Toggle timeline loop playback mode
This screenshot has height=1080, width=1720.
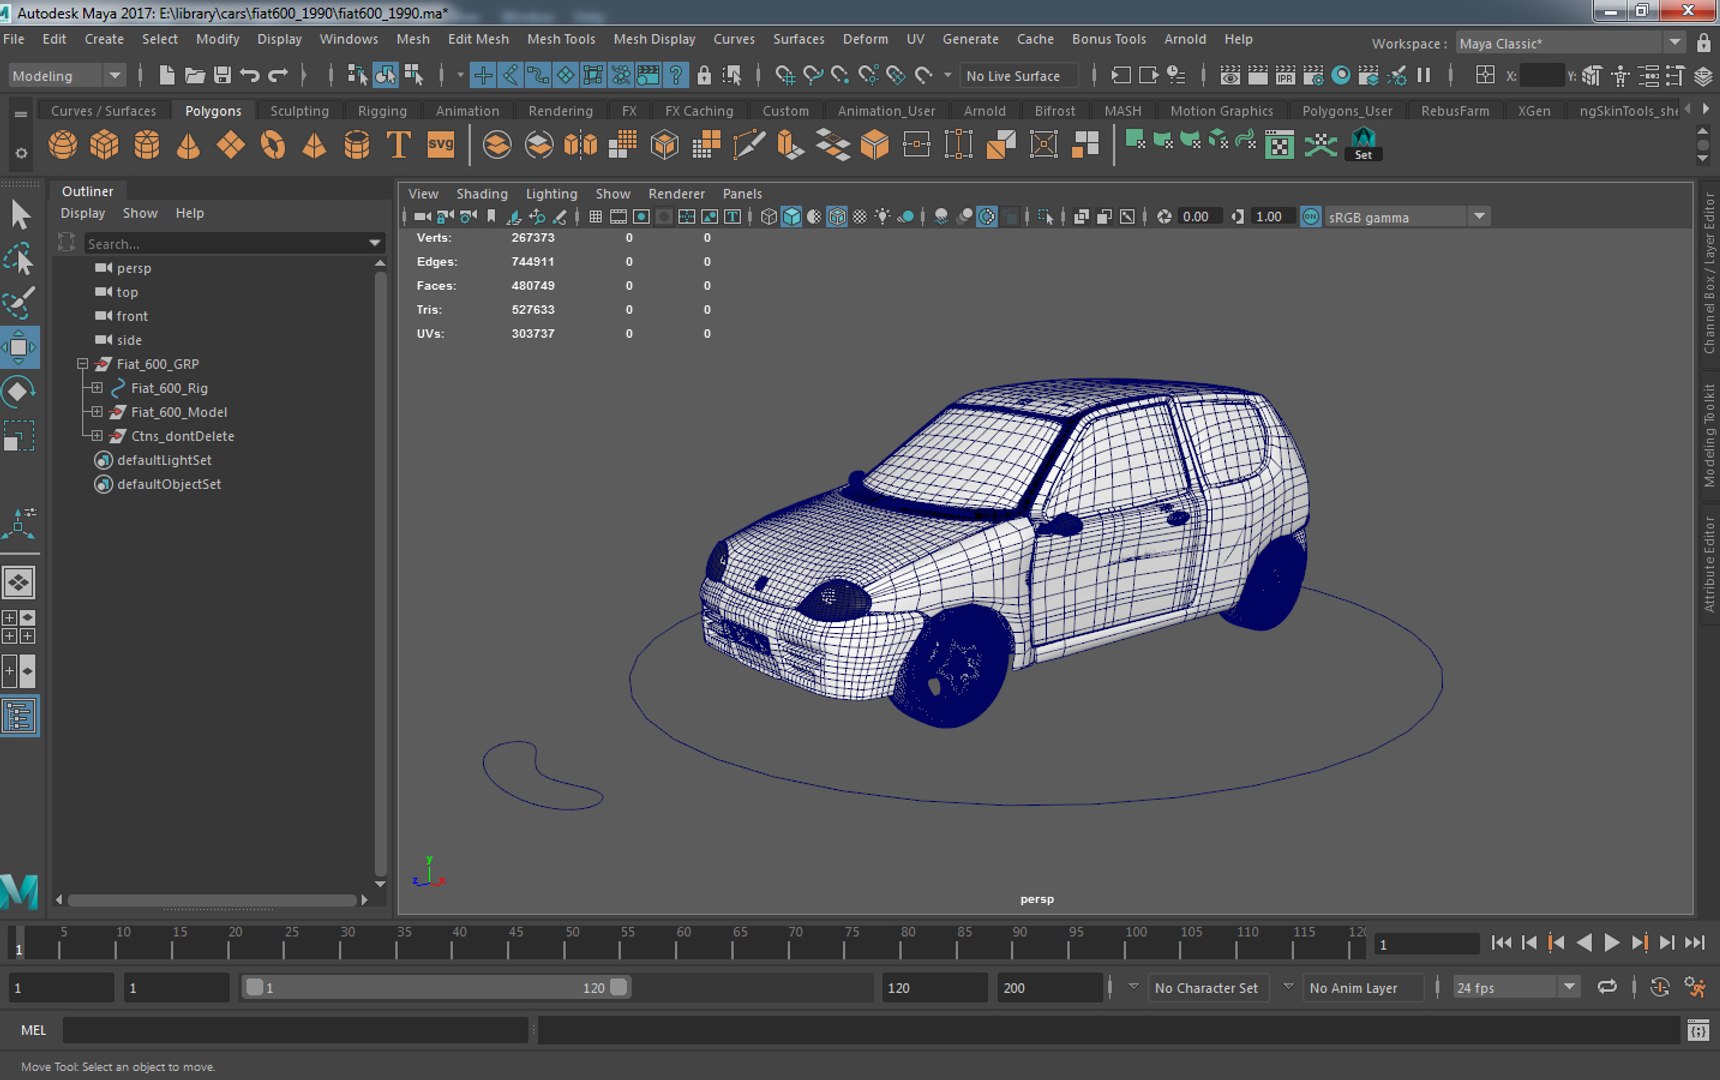pos(1607,987)
